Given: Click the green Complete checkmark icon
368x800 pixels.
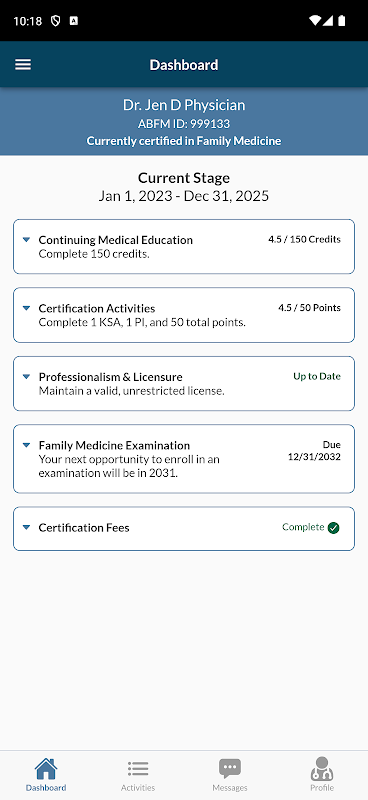Looking at the screenshot, I should [333, 528].
